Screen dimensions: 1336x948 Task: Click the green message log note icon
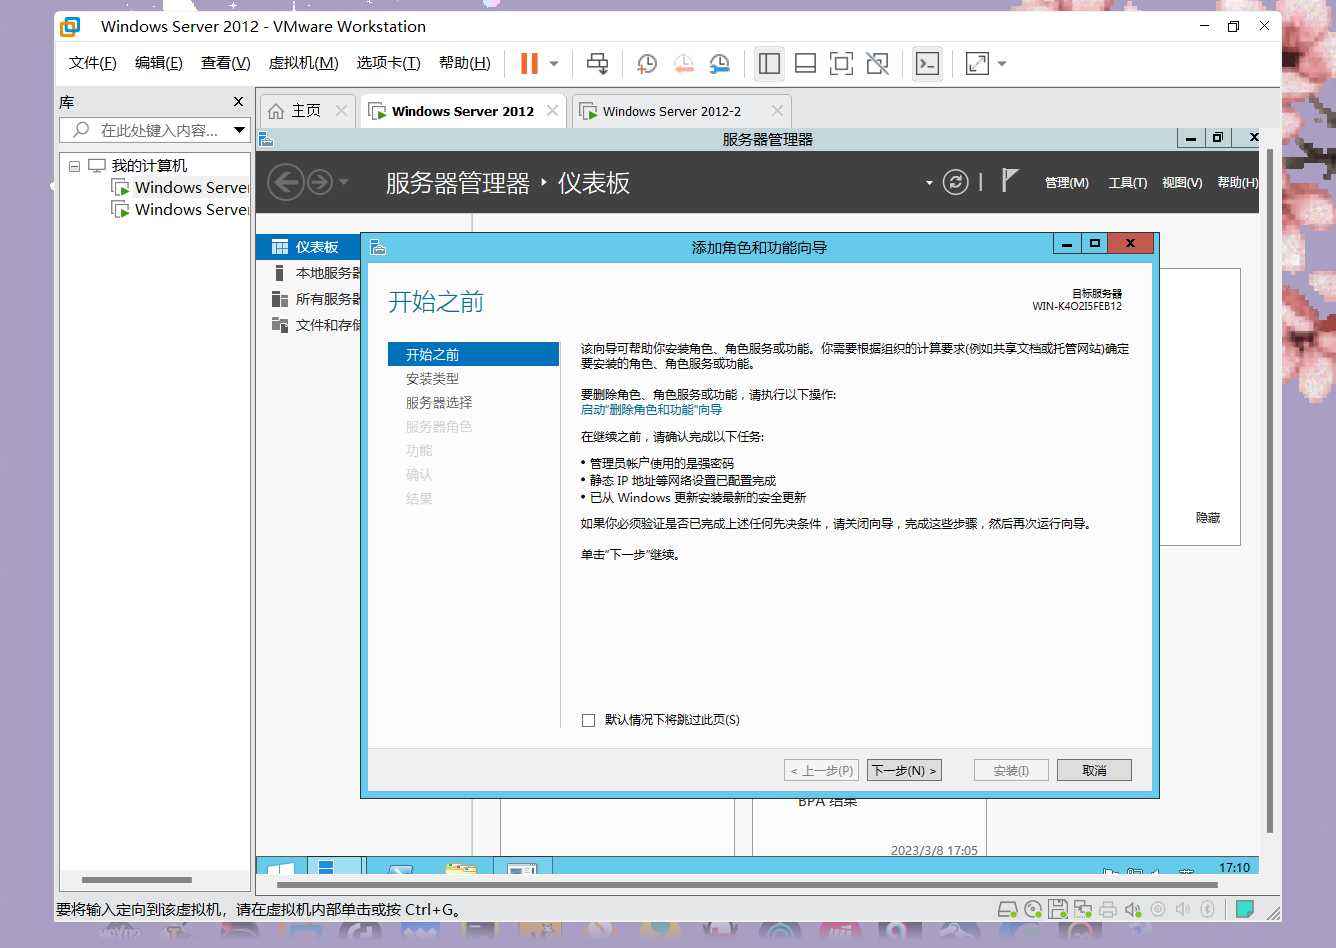point(1245,909)
